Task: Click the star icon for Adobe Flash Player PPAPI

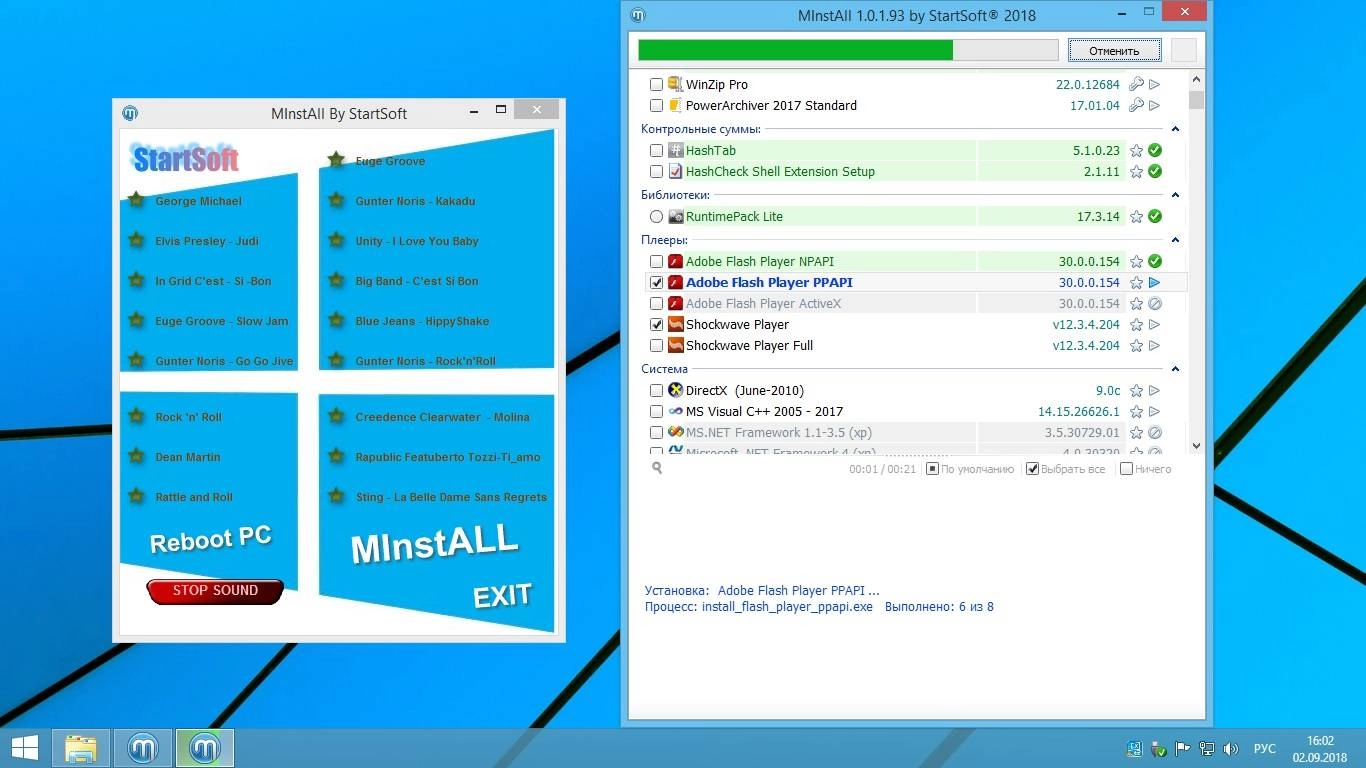Action: (x=1136, y=283)
